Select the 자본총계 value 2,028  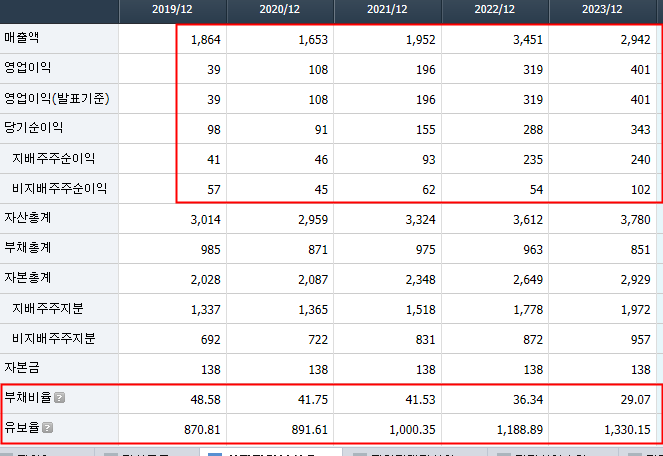tap(205, 280)
